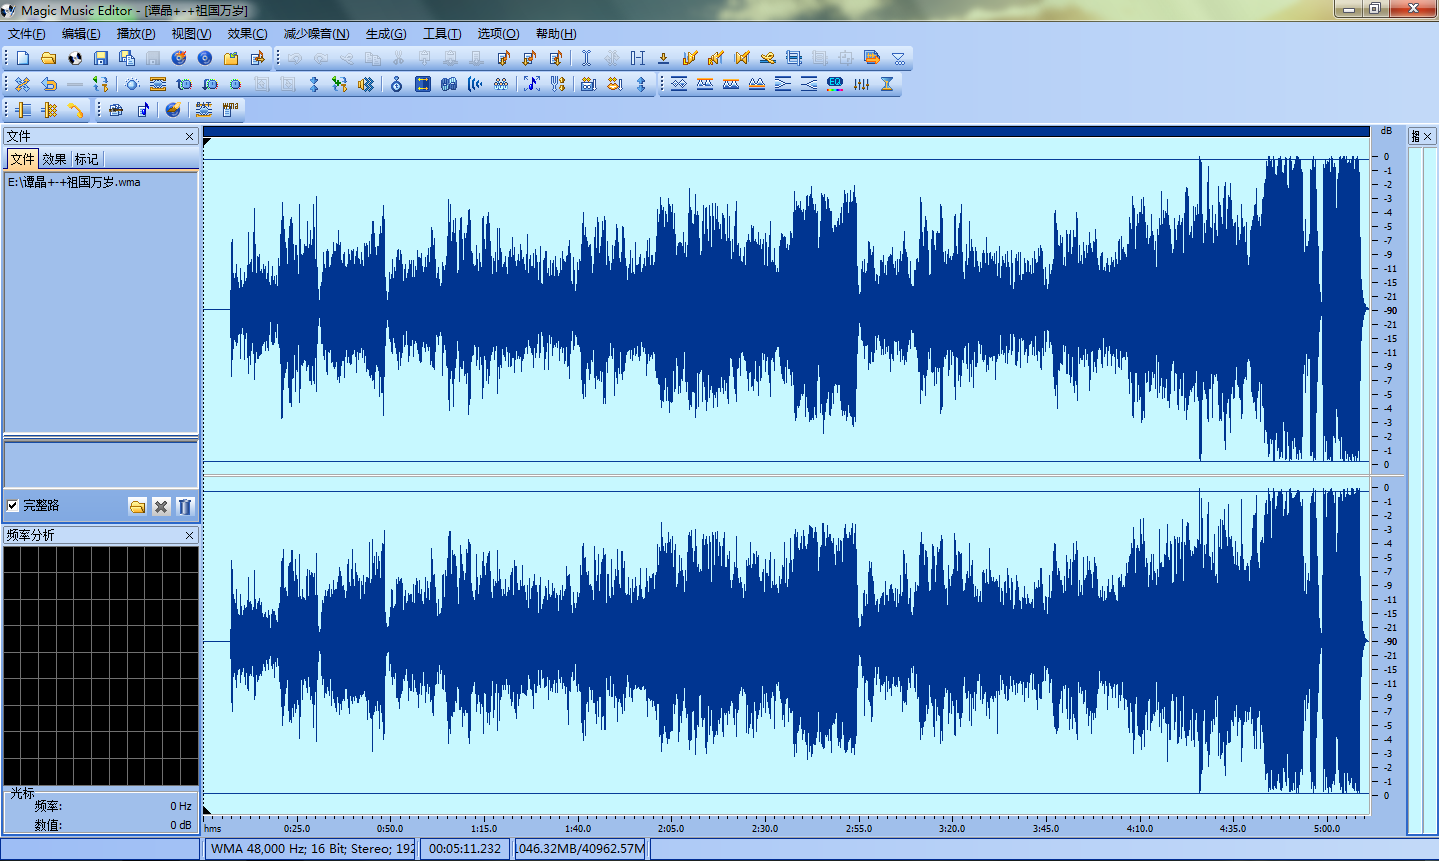The width and height of the screenshot is (1439, 861).
Task: Click the duration 00:05:11.232 in status bar
Action: (x=465, y=849)
